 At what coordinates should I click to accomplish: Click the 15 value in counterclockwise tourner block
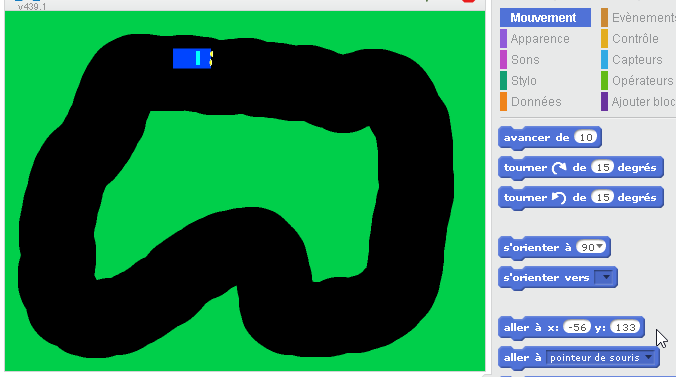click(x=602, y=197)
